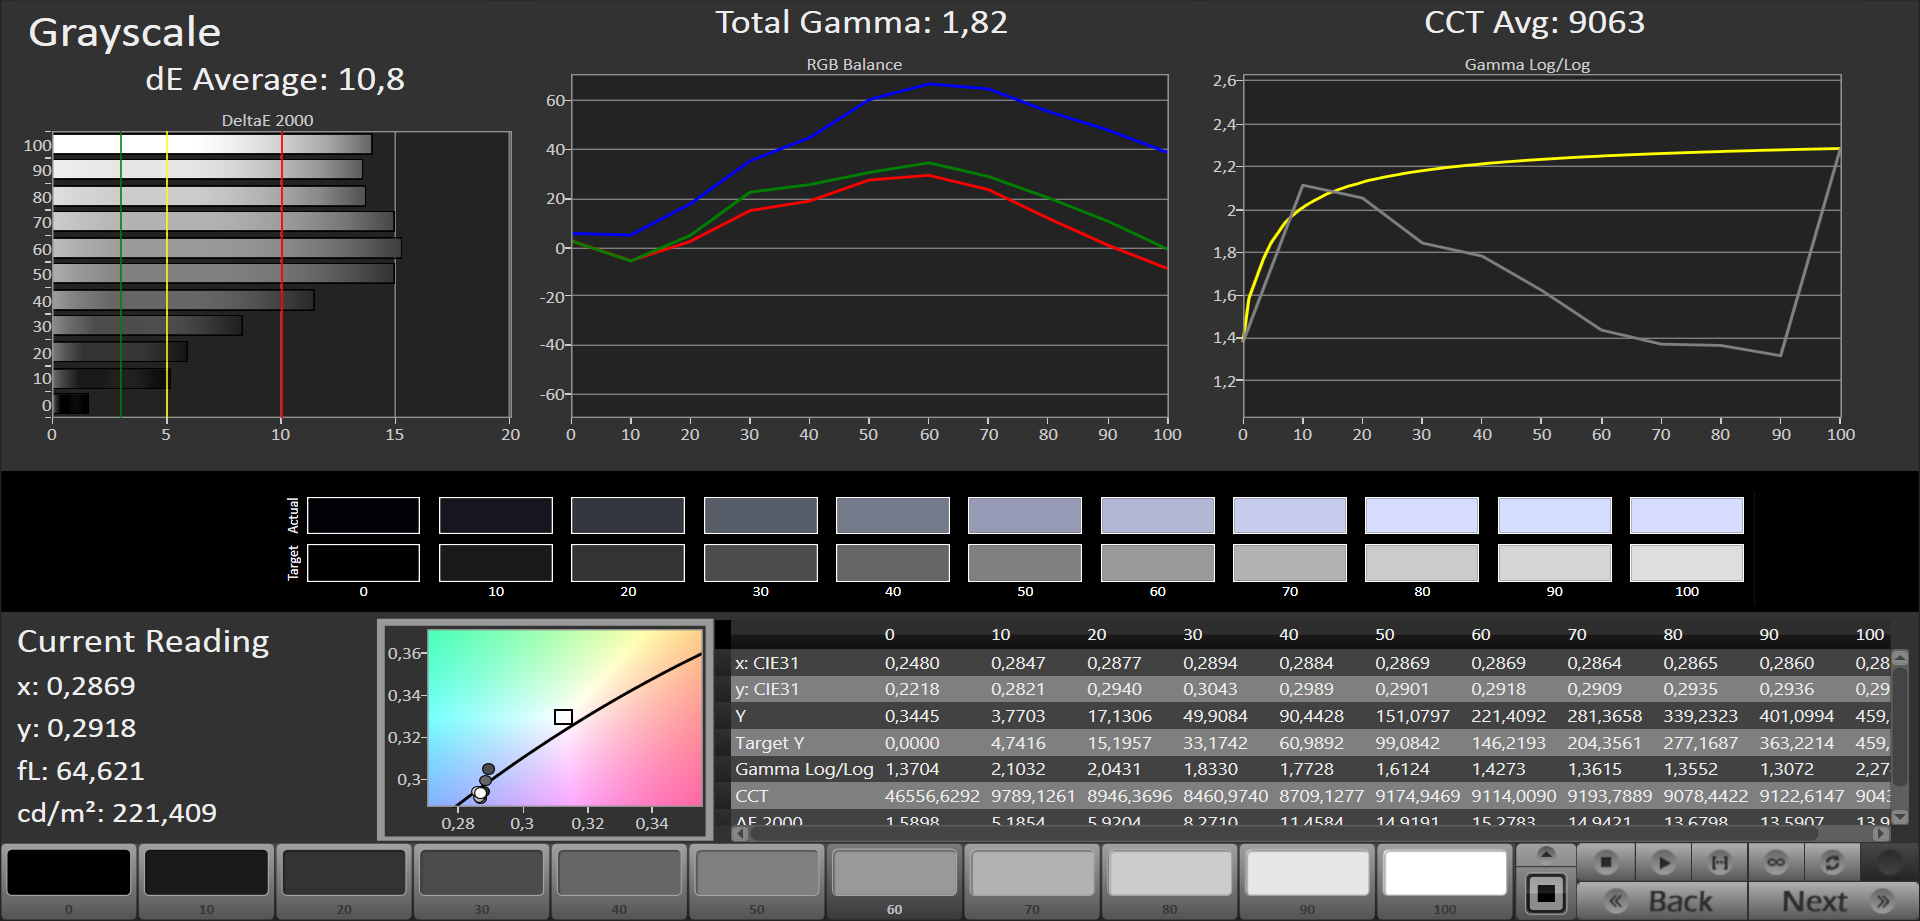Select the 90 percent gray pattern swatch
Viewport: 1920px width, 921px height.
[1307, 872]
